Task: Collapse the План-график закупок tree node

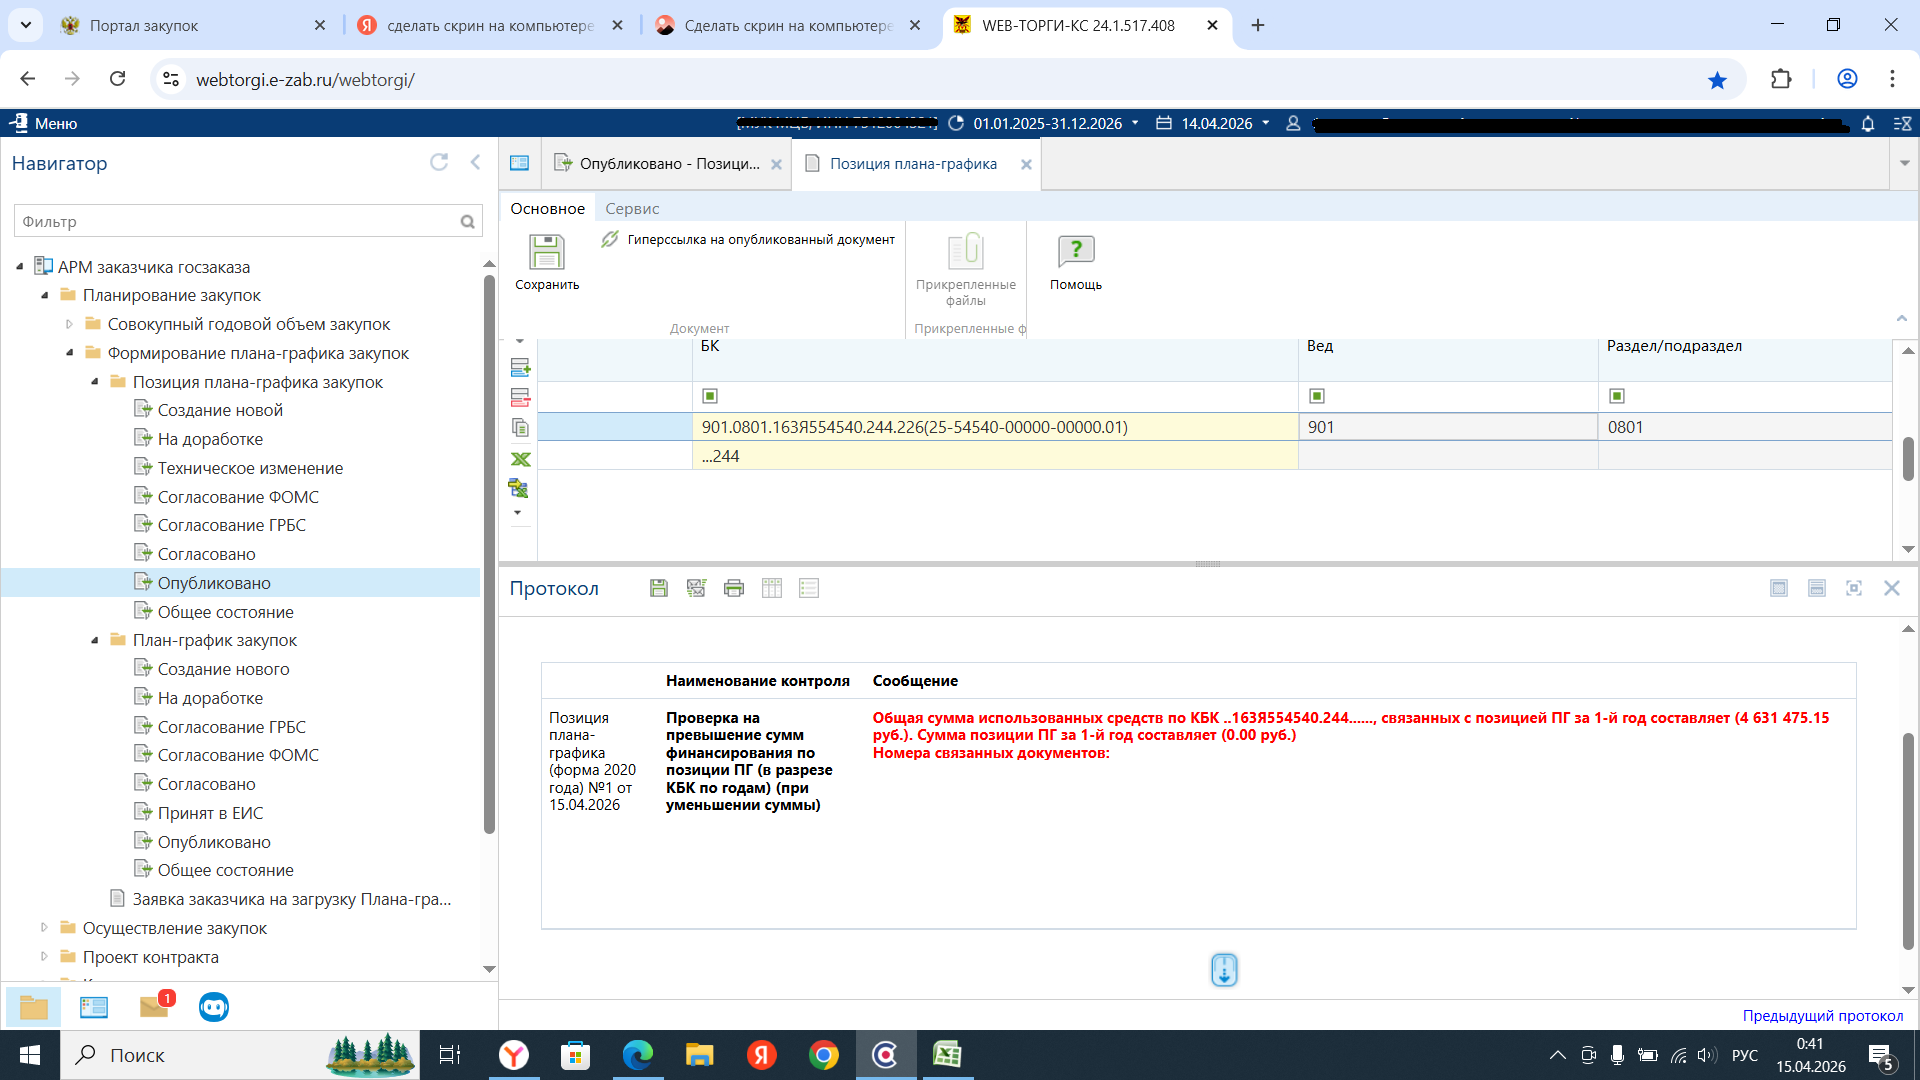Action: tap(95, 640)
